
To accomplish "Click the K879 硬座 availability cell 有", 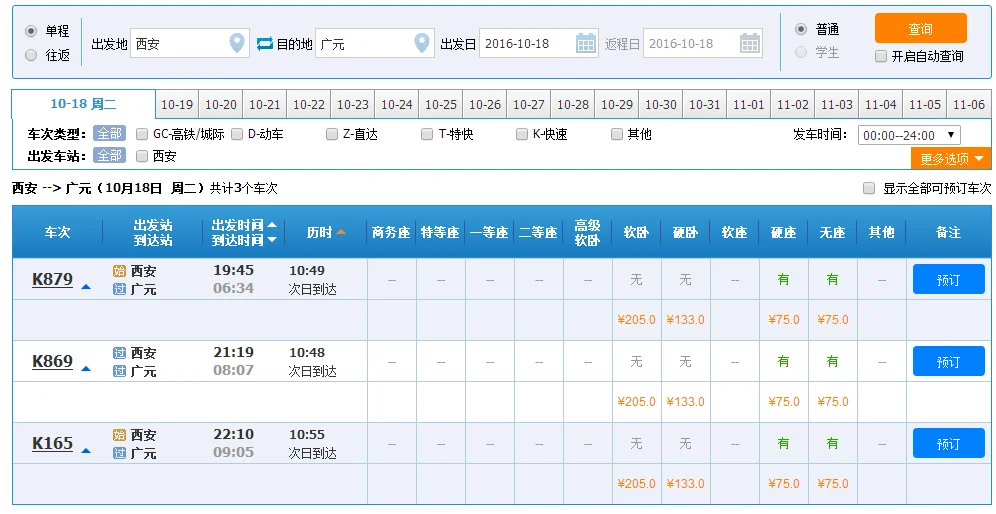I will coord(783,280).
